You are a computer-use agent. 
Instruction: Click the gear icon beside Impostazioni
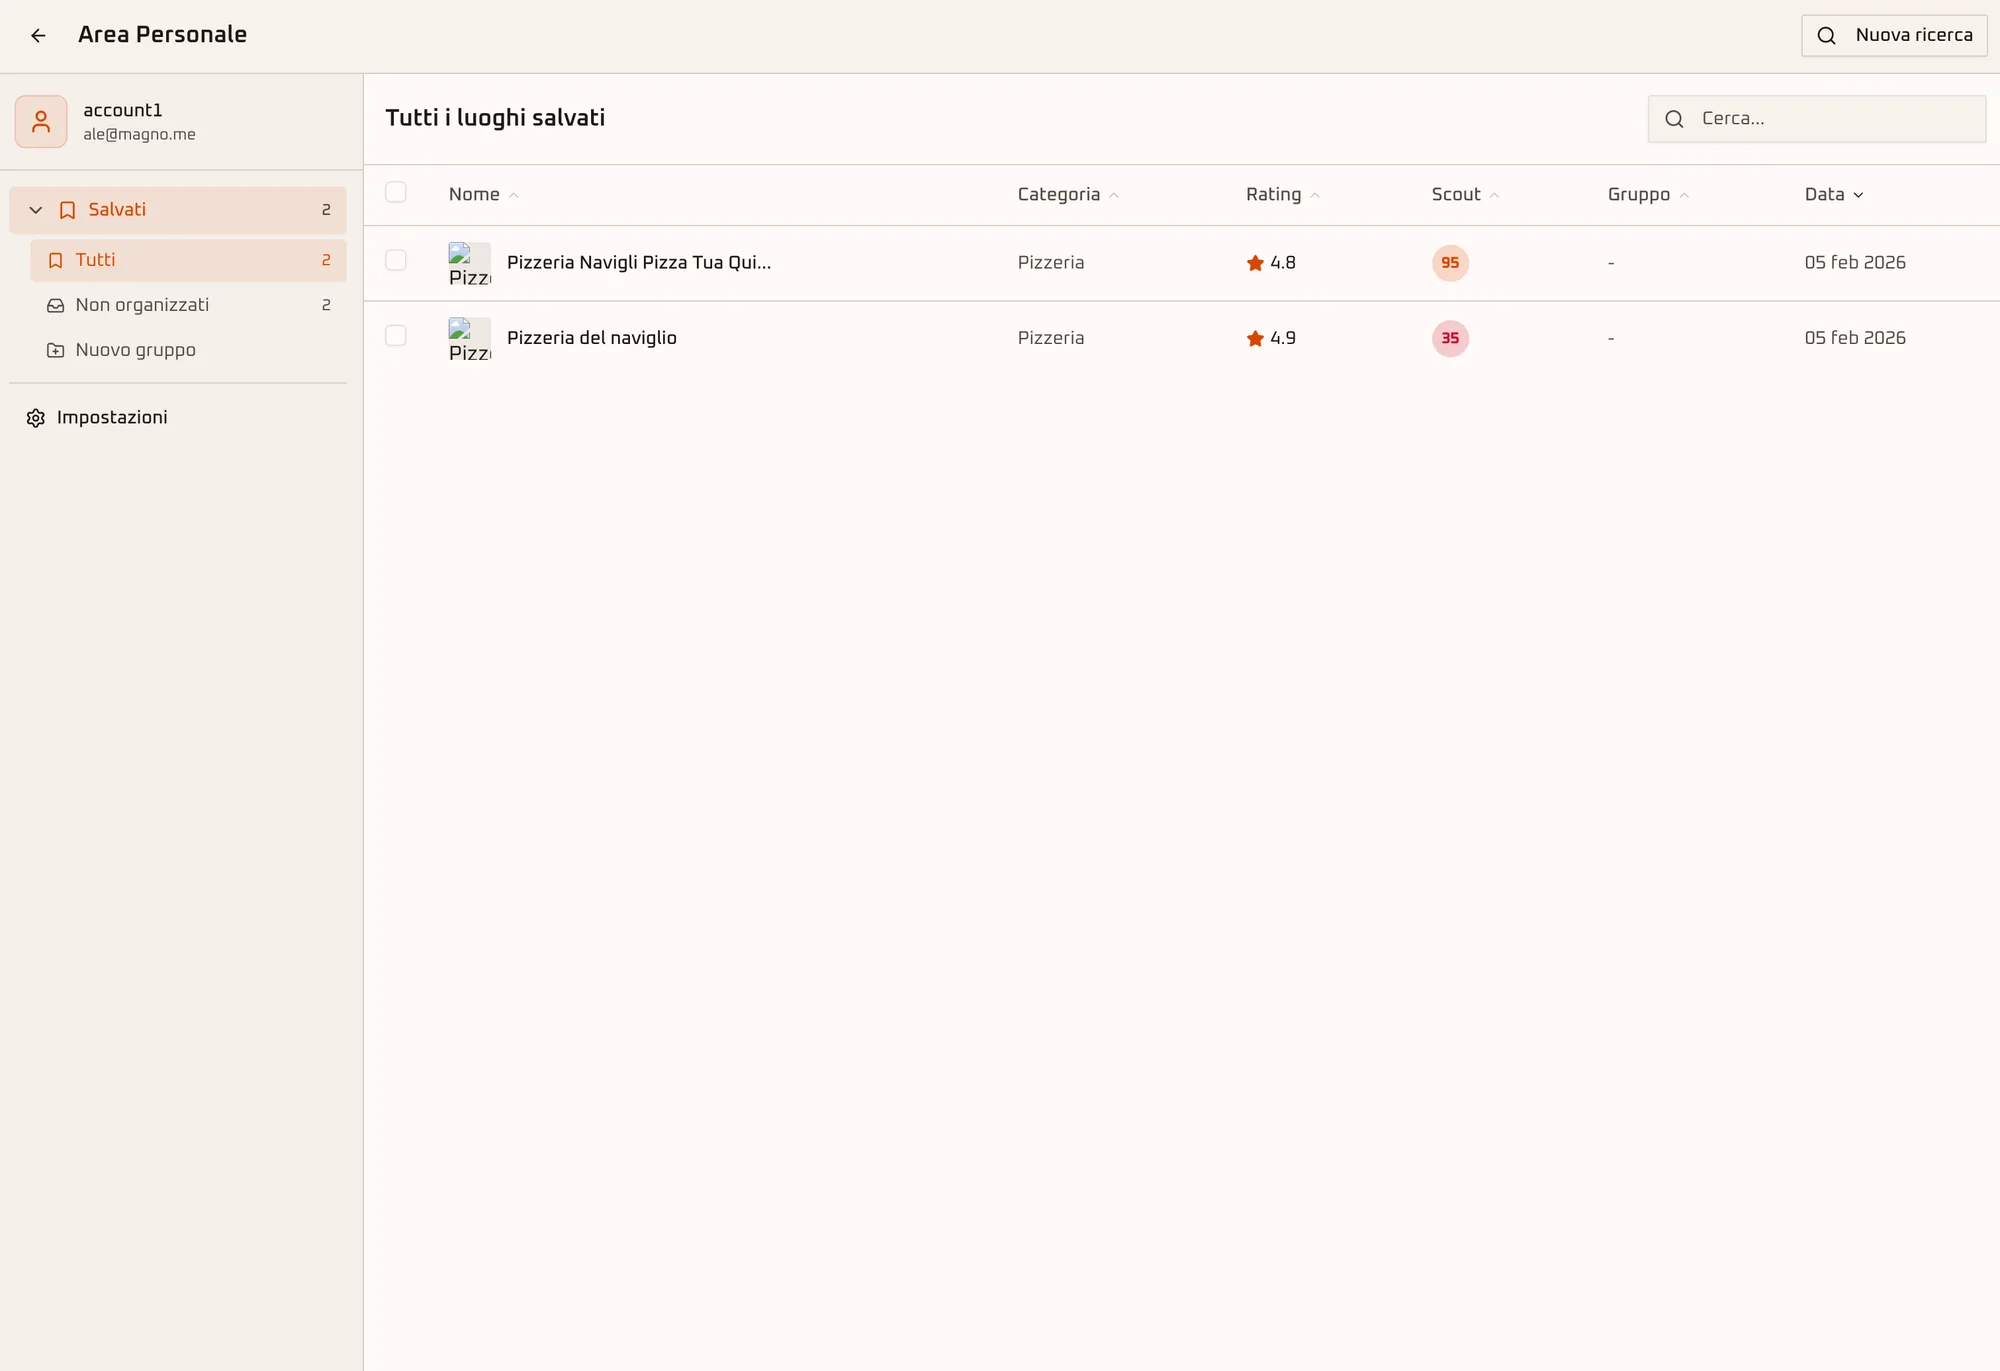pos(36,418)
